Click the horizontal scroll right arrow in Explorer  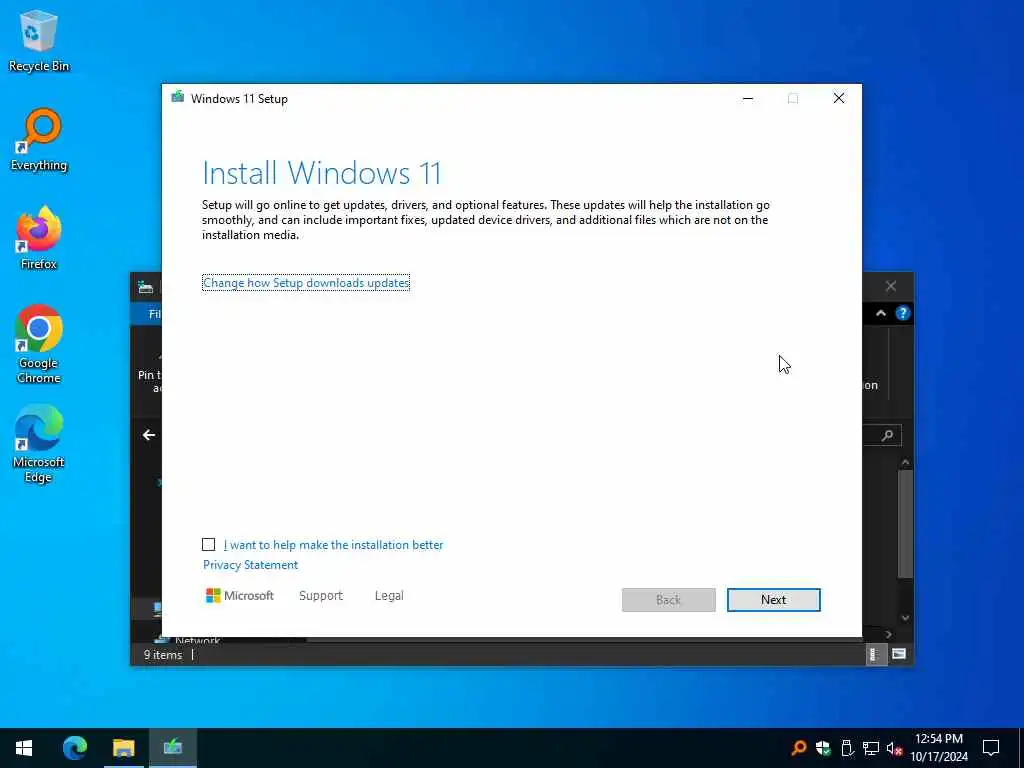(888, 634)
